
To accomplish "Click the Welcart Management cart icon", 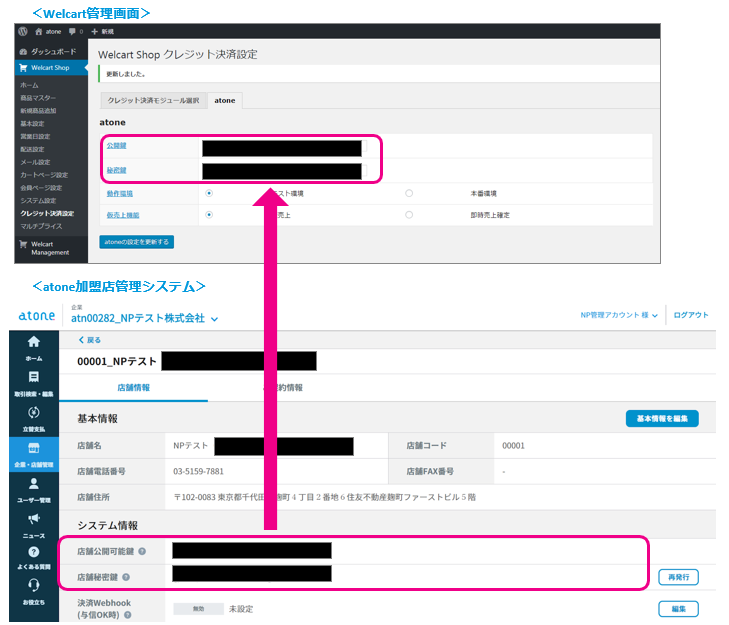I will (x=23, y=245).
